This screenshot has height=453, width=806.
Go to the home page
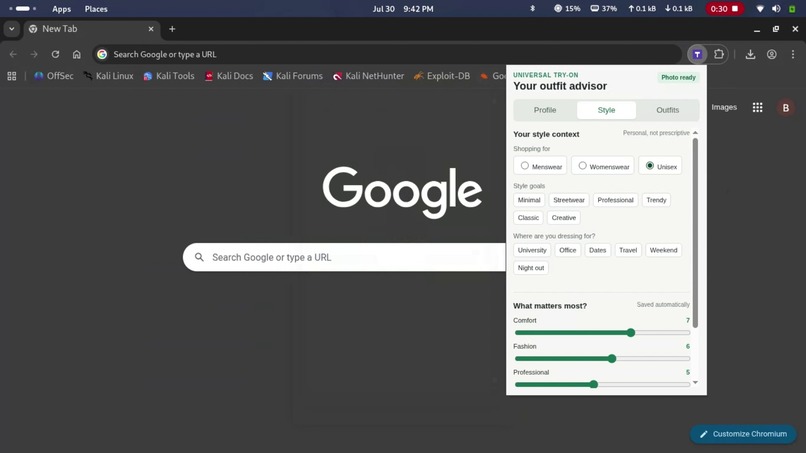tap(77, 54)
